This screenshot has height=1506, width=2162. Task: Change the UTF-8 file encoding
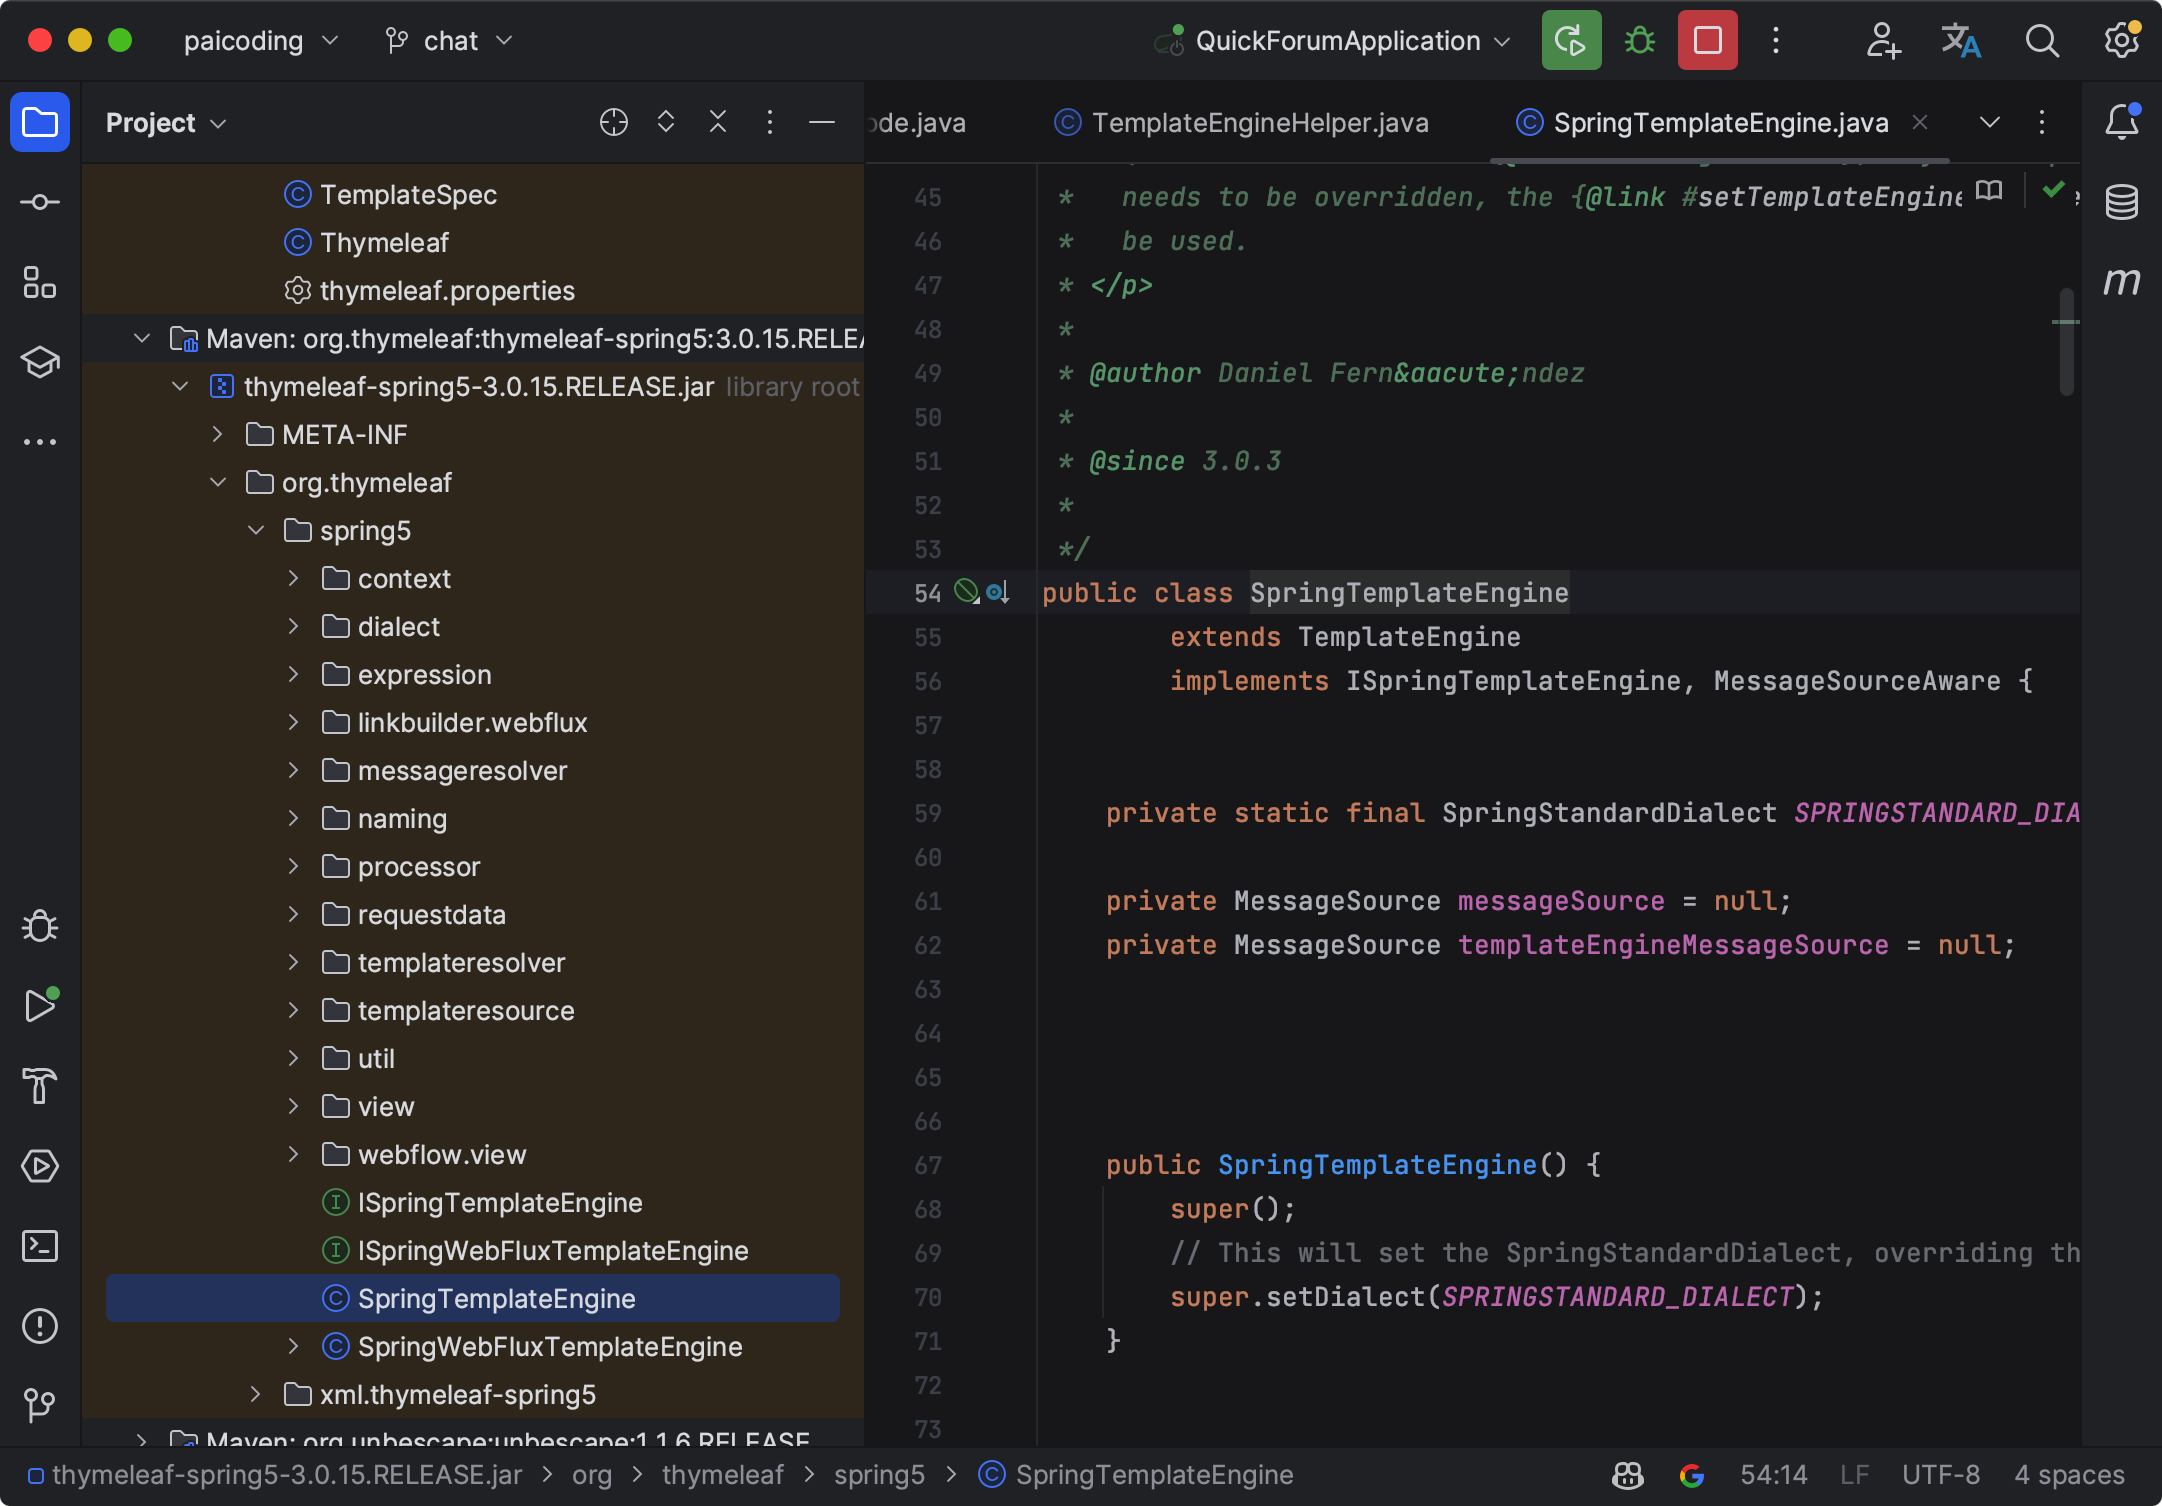(x=1940, y=1475)
